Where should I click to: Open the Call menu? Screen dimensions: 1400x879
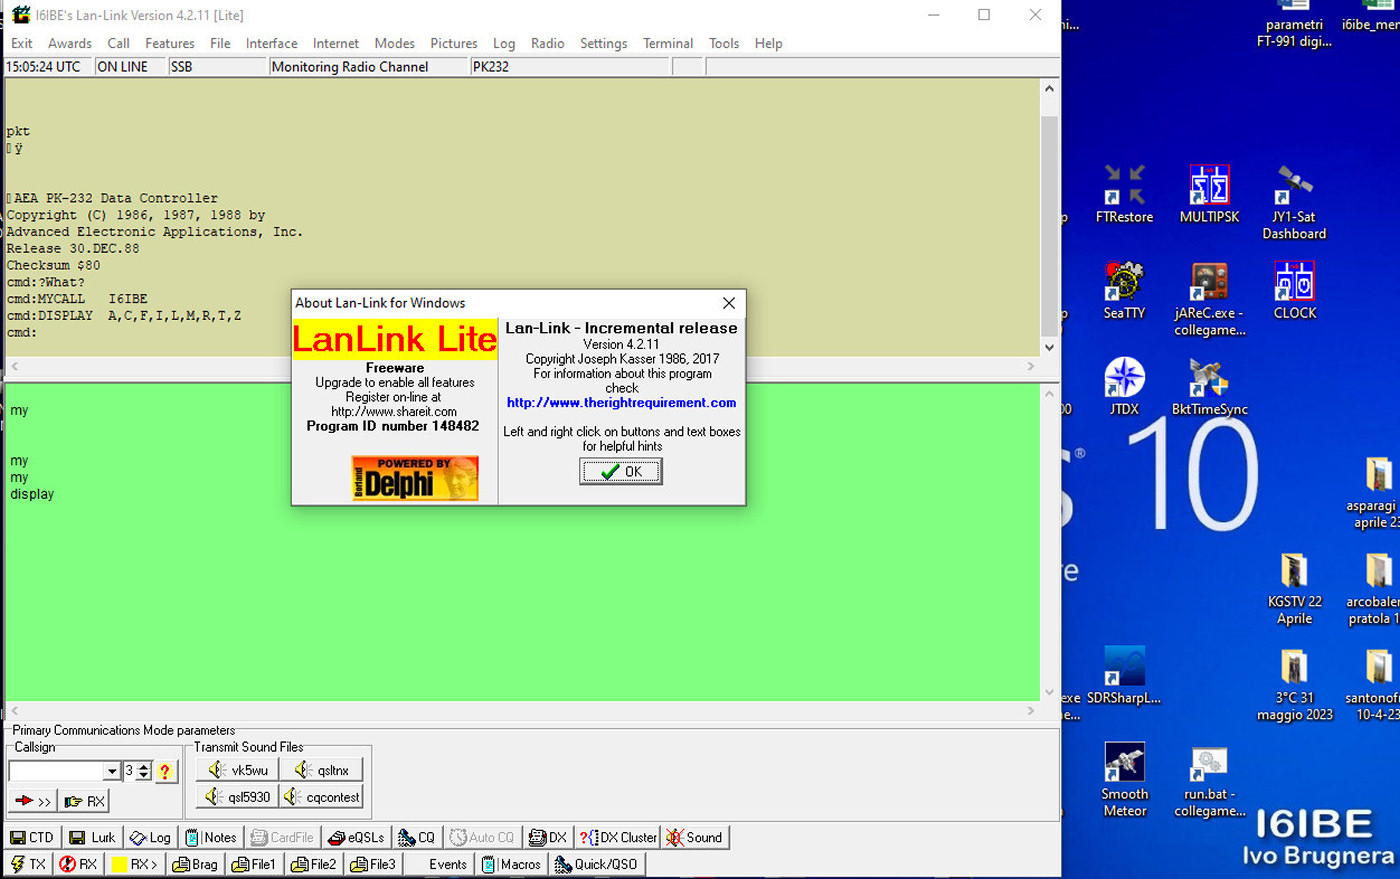119,43
